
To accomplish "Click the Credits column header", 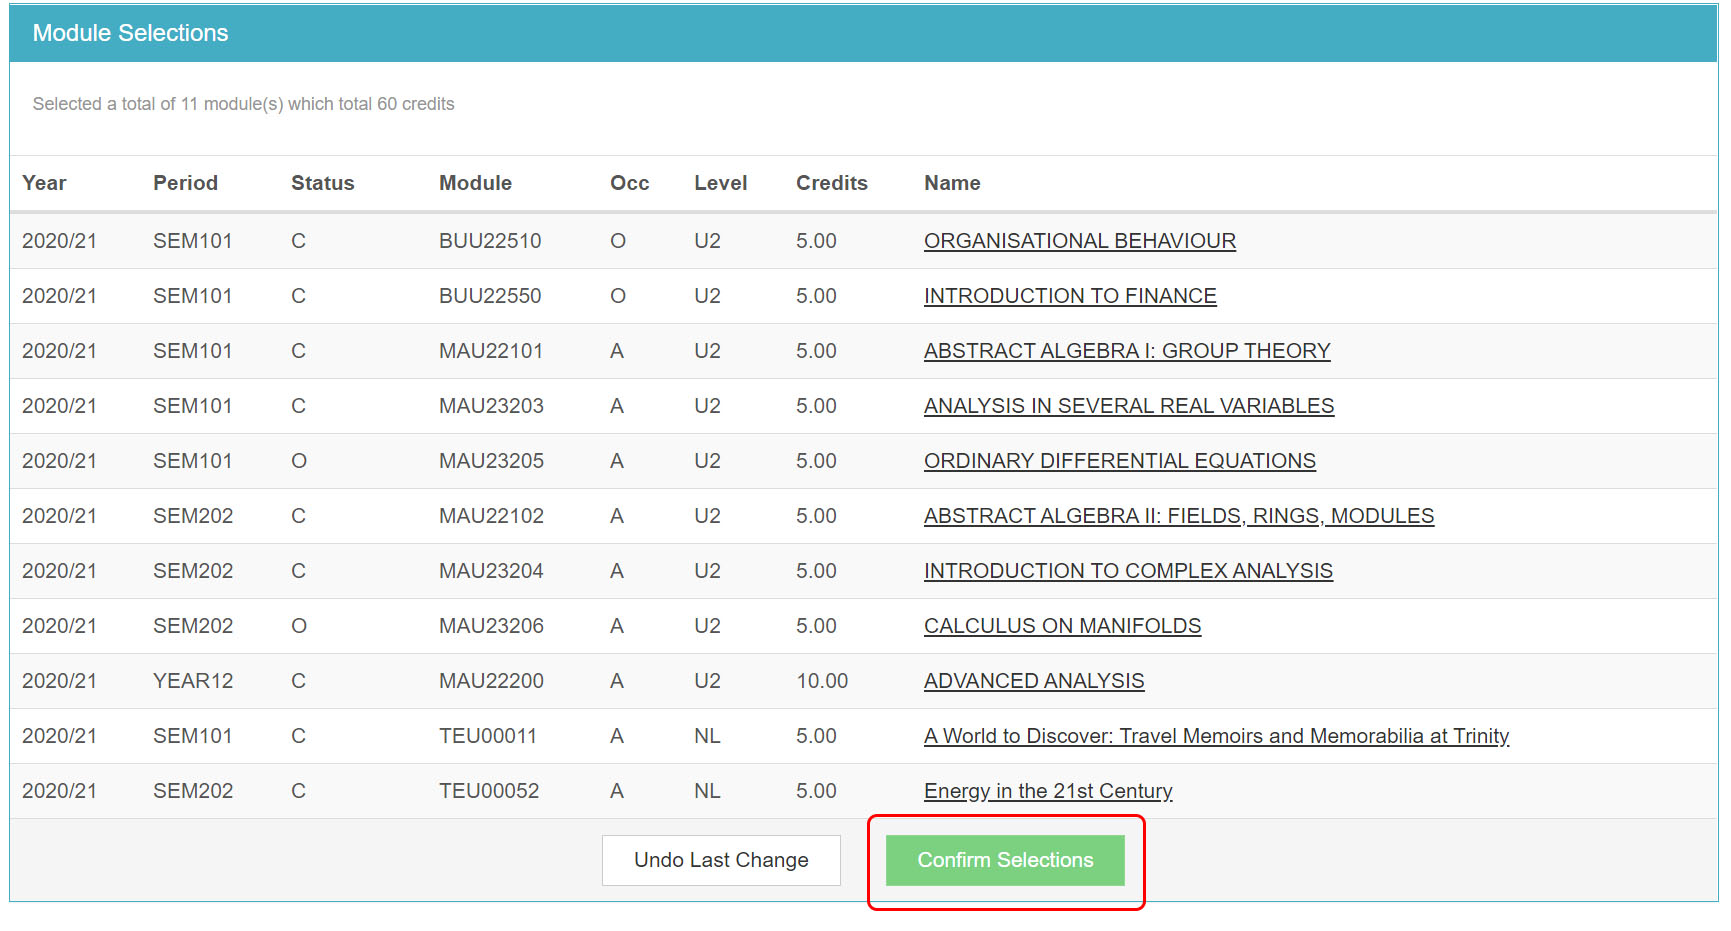I will coord(831,183).
